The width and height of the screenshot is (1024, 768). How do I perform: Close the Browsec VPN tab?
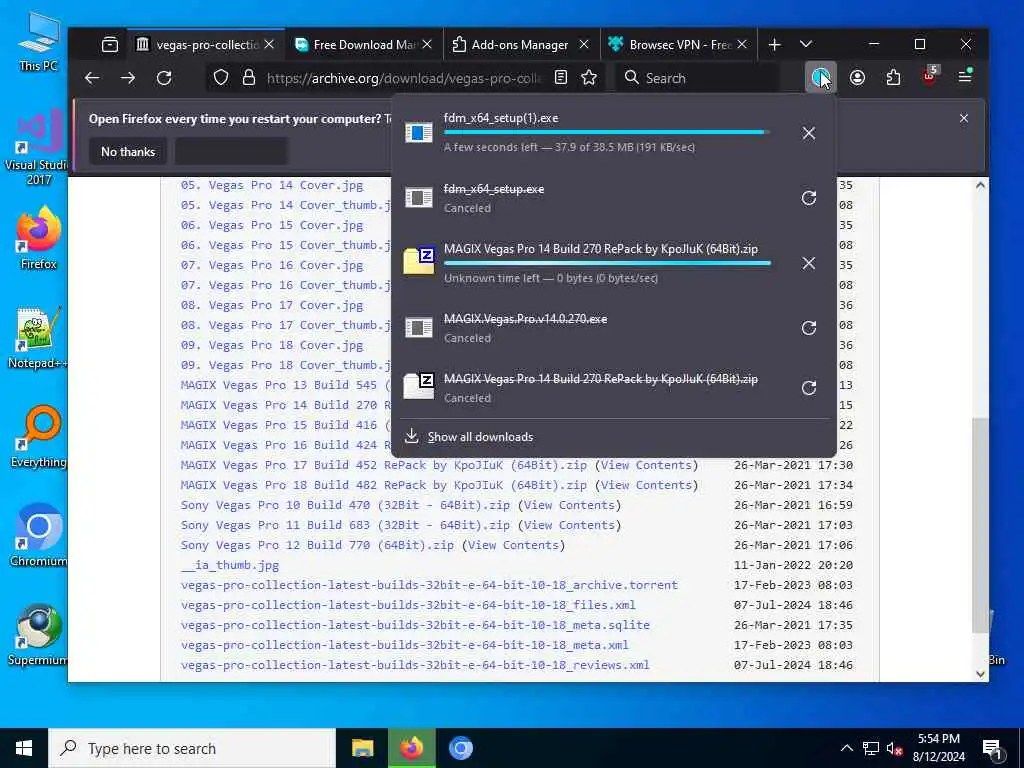(742, 44)
